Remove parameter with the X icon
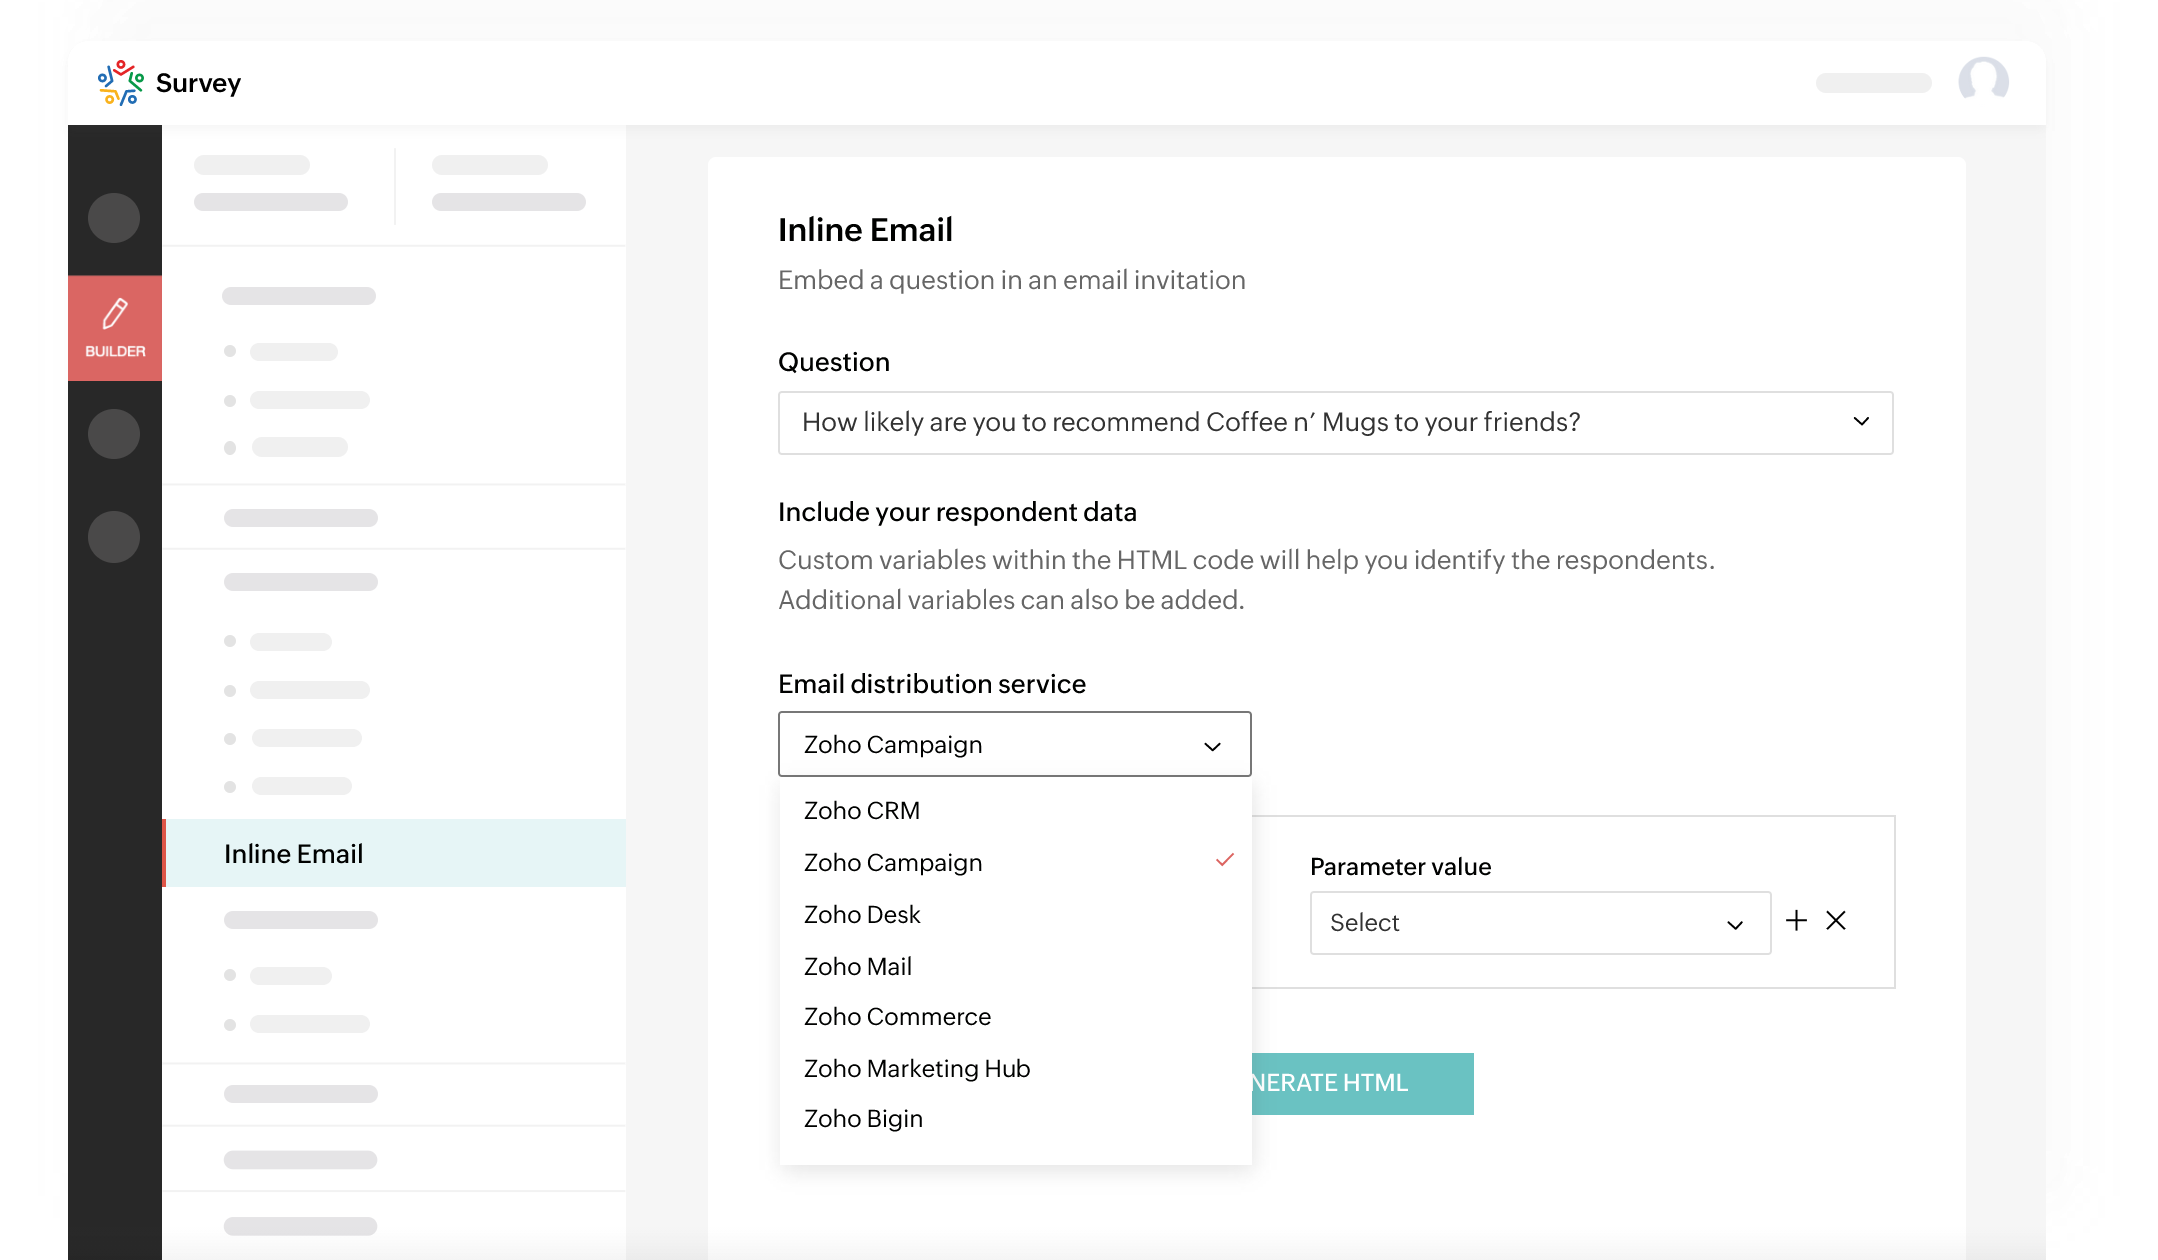Image resolution: width=2158 pixels, height=1260 pixels. coord(1836,921)
